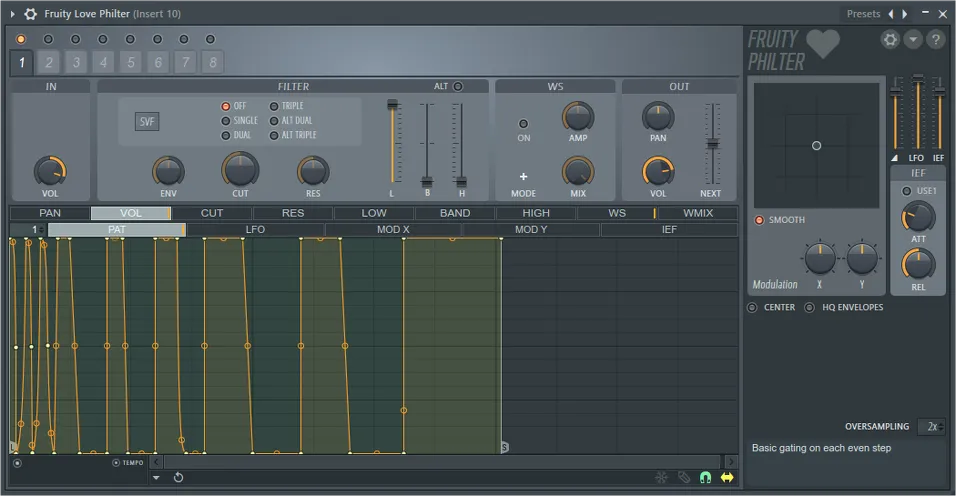Viewport: 956px width, 496px height.
Task: Turn on the waveshaper ON switch
Action: [523, 124]
